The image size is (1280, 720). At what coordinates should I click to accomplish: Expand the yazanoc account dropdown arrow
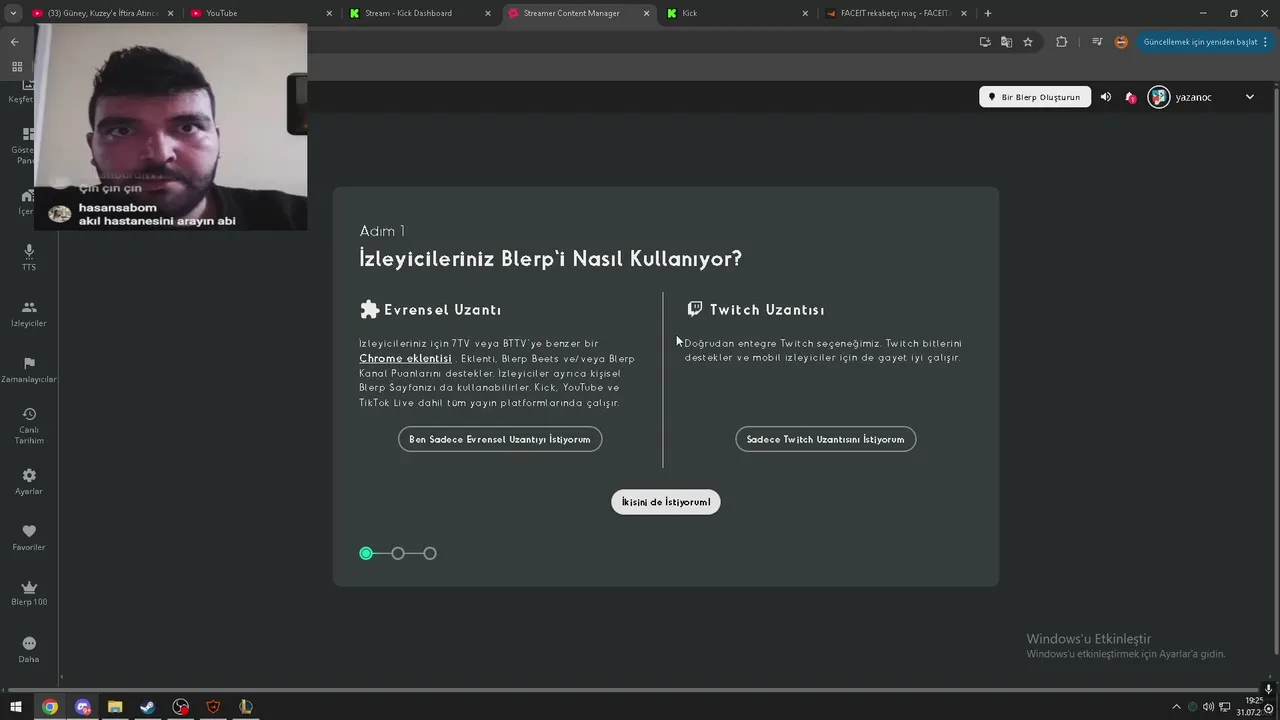click(x=1249, y=97)
